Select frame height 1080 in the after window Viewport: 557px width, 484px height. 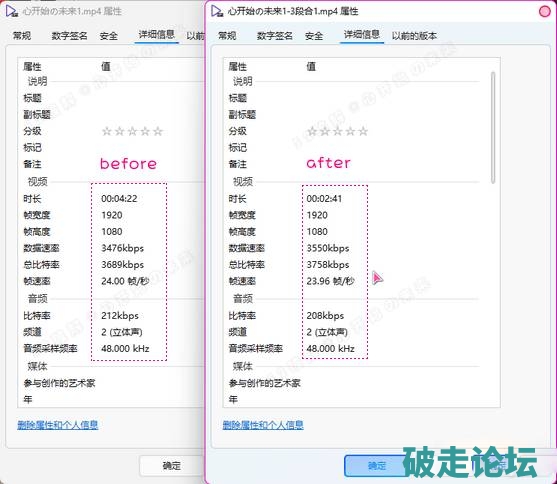pos(317,232)
